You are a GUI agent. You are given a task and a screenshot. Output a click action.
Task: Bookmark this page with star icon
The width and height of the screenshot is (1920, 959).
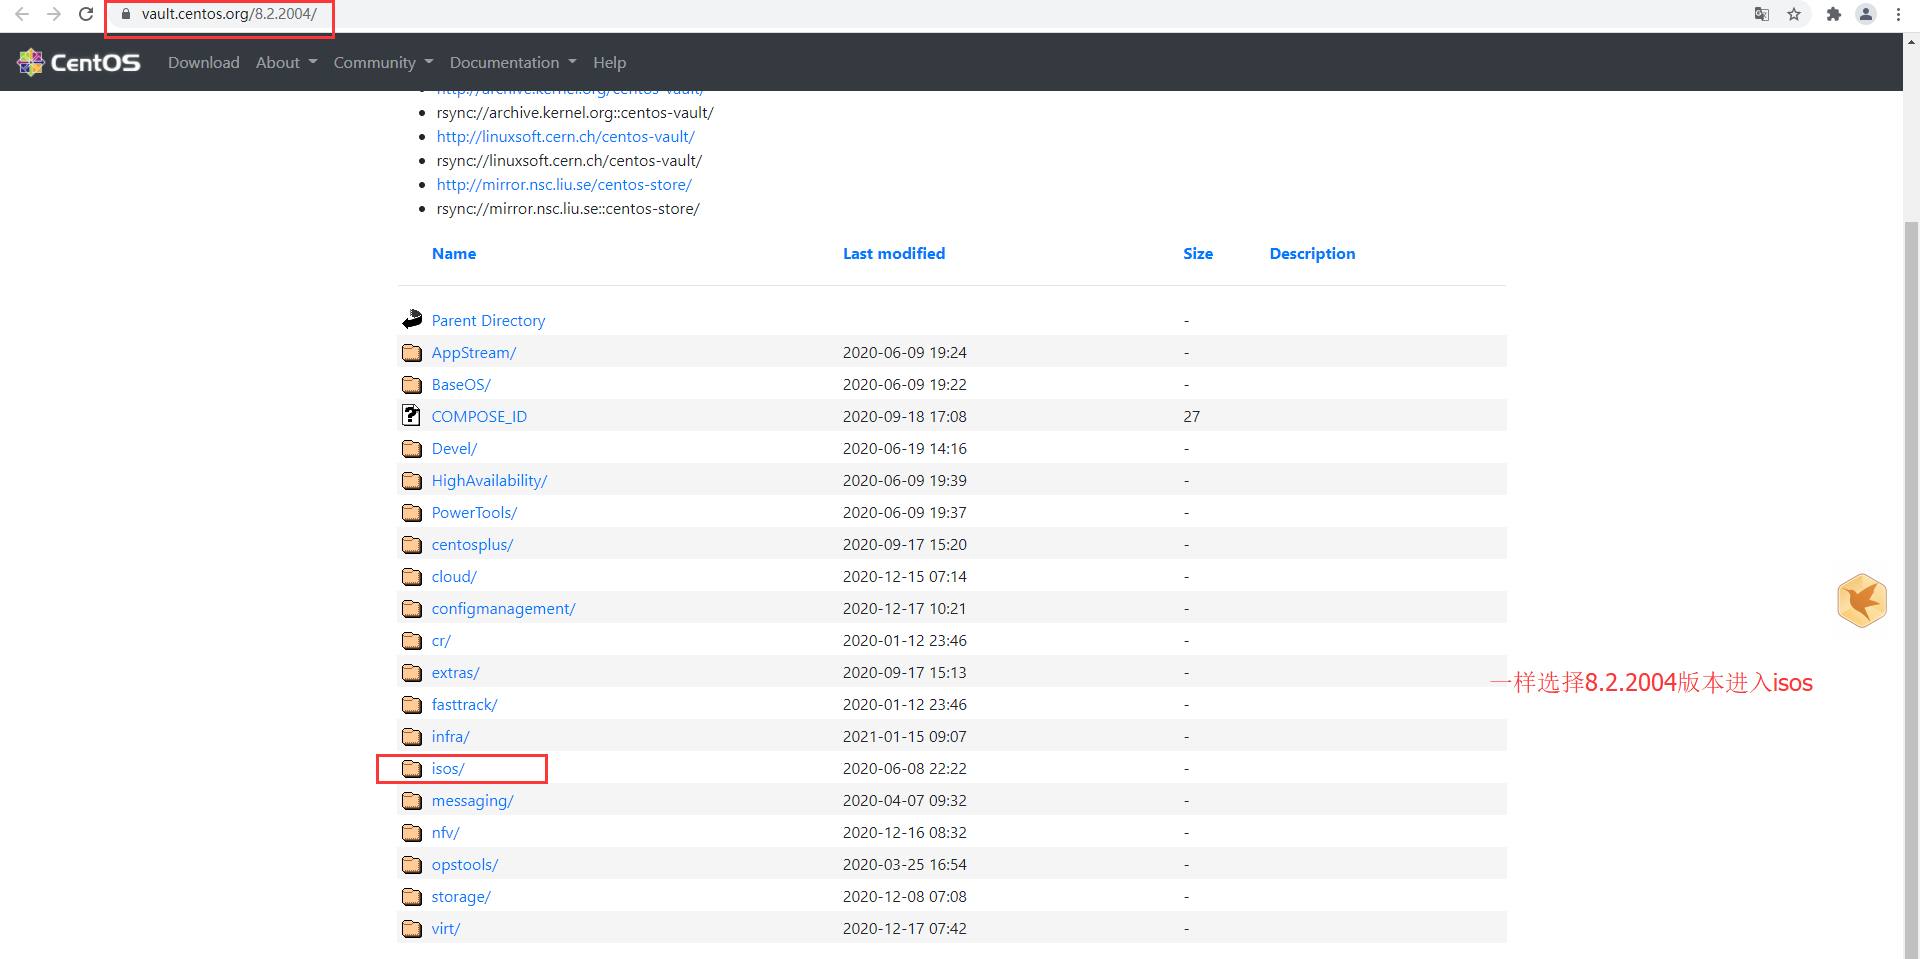point(1794,14)
